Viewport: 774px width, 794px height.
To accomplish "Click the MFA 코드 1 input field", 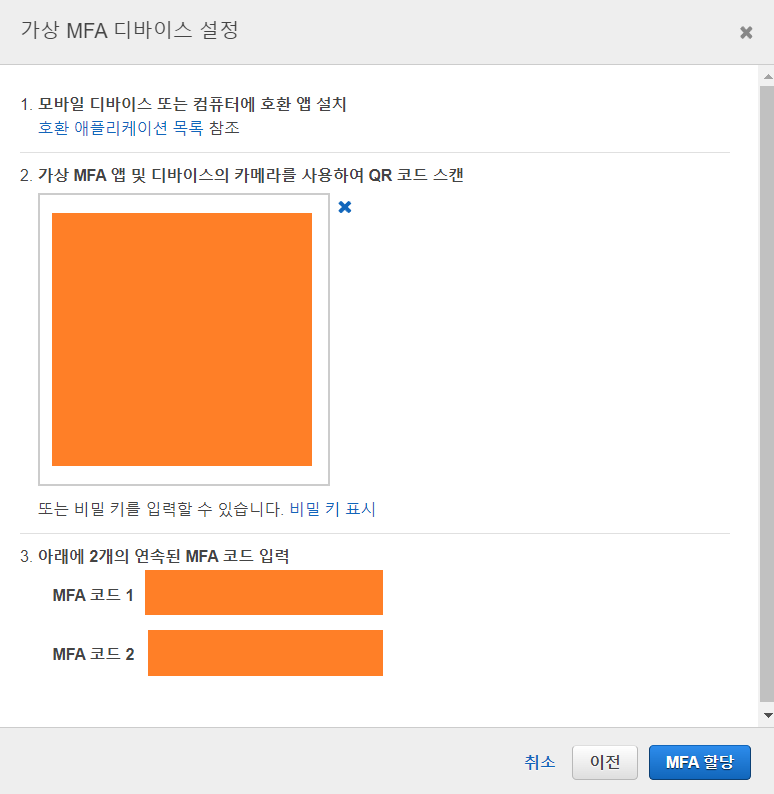I will pyautogui.click(x=264, y=592).
